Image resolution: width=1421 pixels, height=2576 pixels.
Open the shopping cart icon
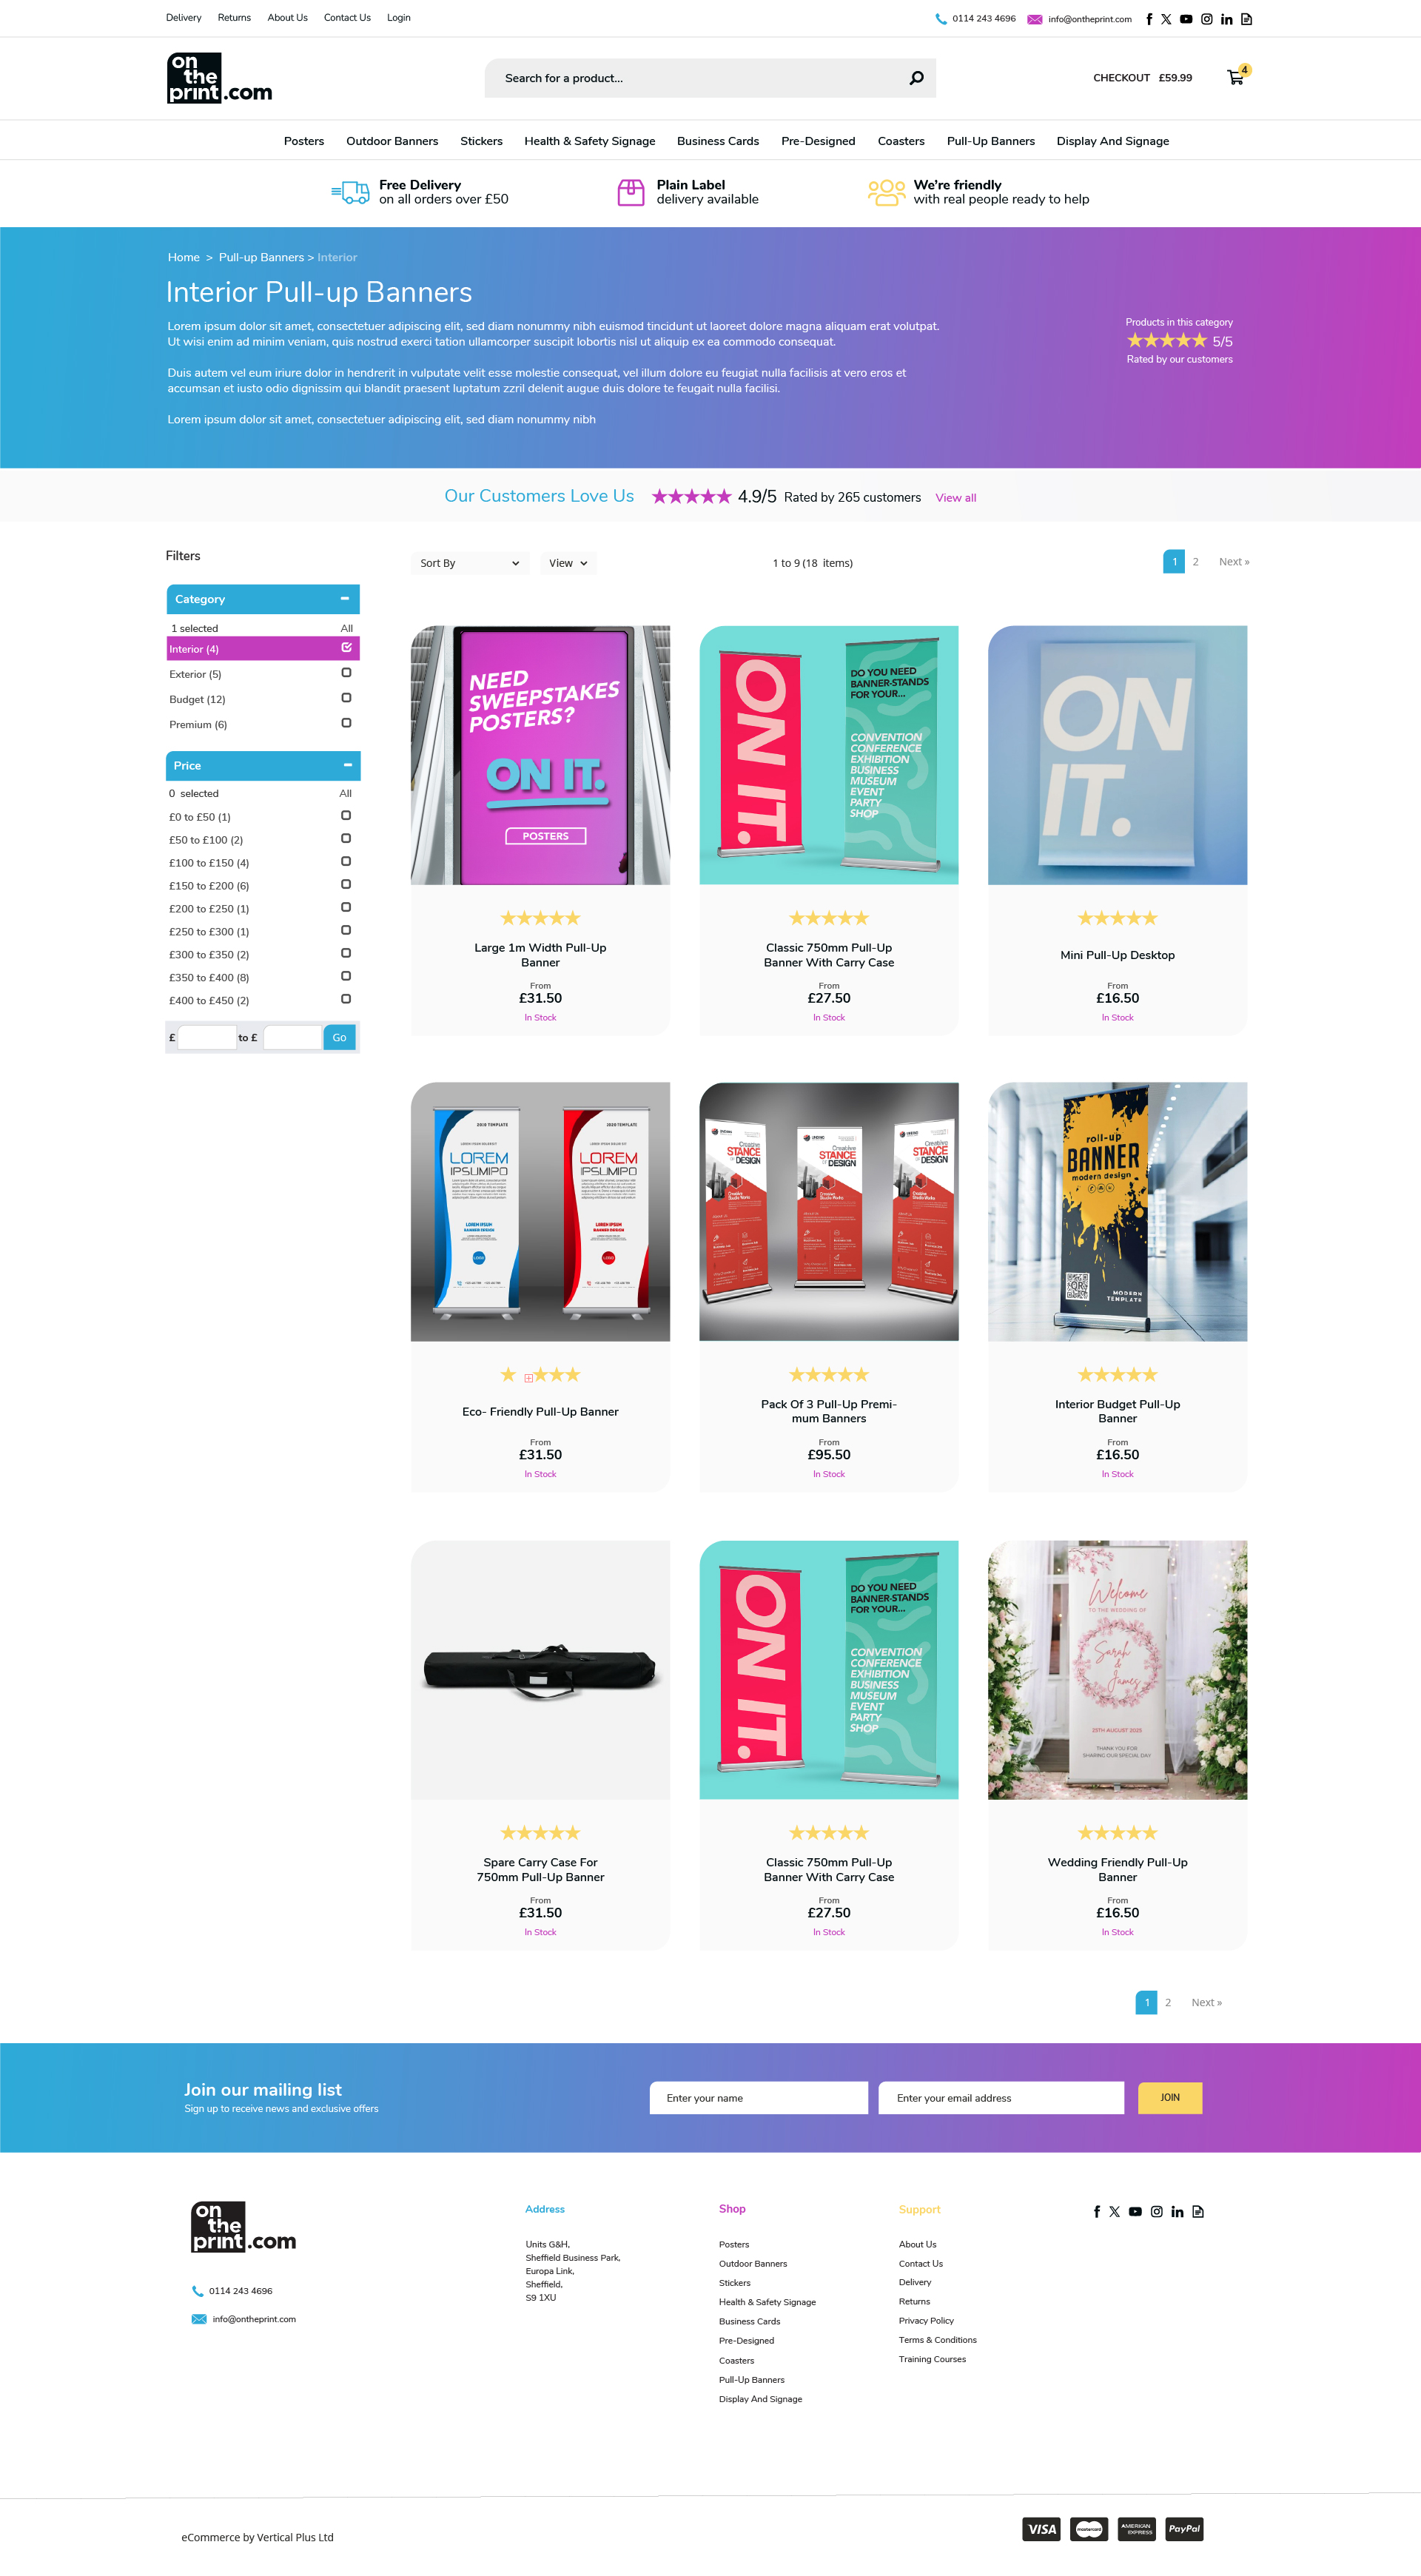click(1236, 77)
